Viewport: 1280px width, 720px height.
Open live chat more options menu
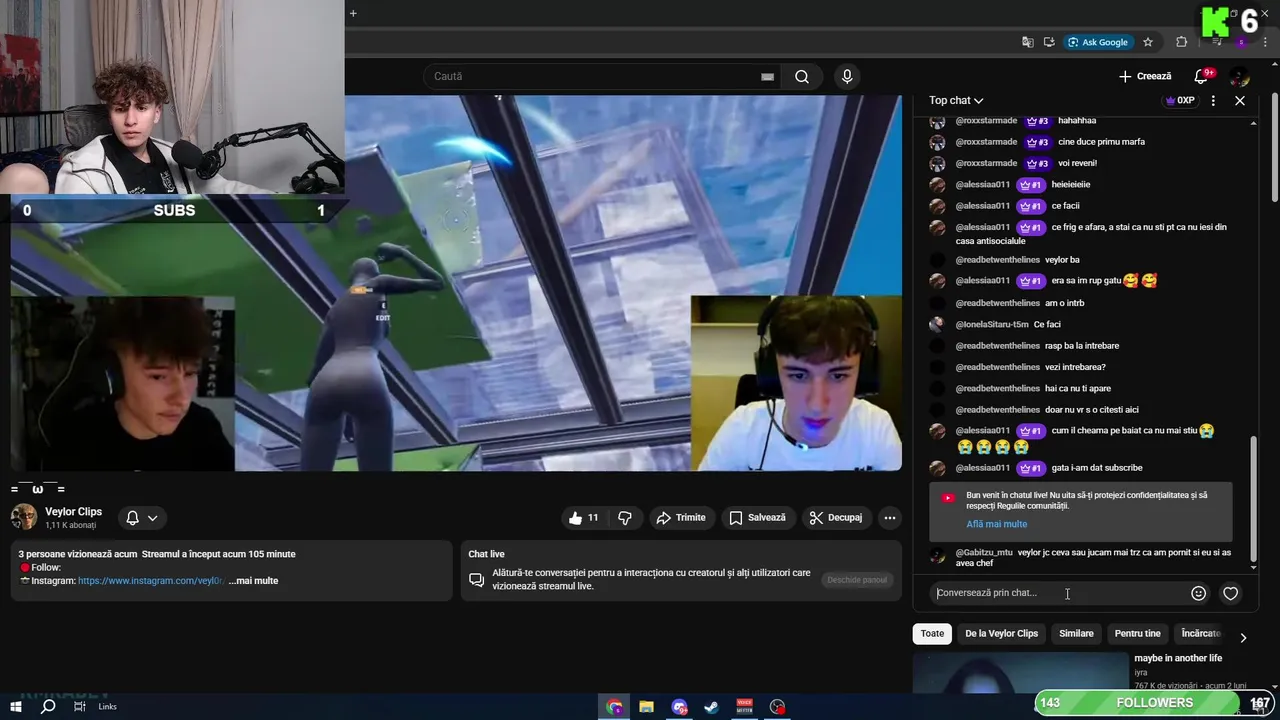[1213, 101]
